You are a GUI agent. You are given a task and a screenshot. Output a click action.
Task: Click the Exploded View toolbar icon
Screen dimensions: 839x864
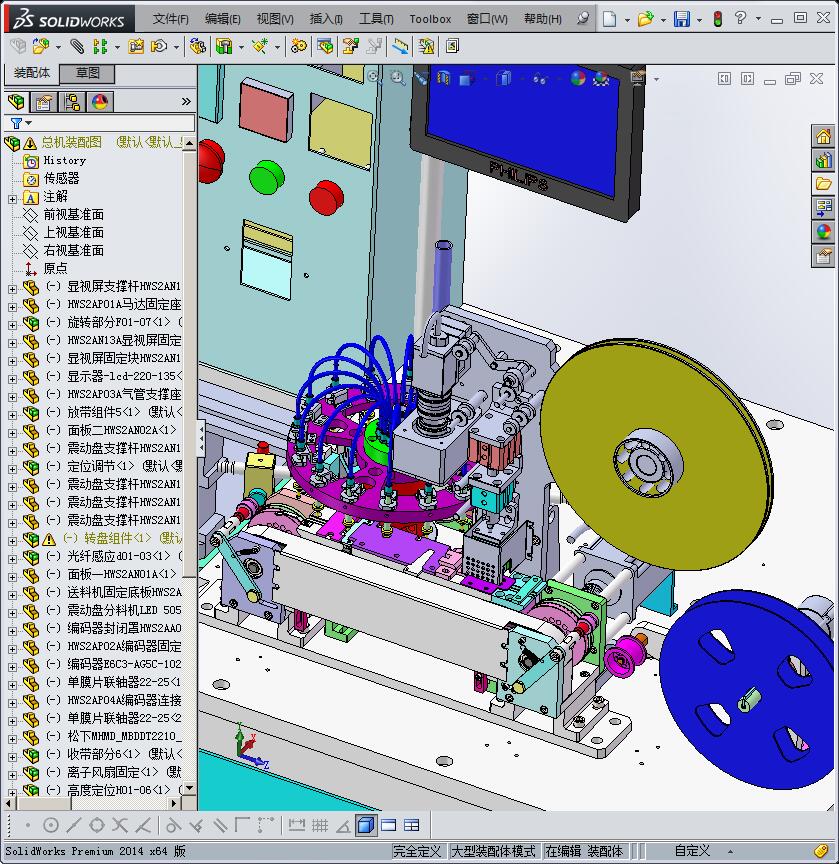pyautogui.click(x=350, y=46)
